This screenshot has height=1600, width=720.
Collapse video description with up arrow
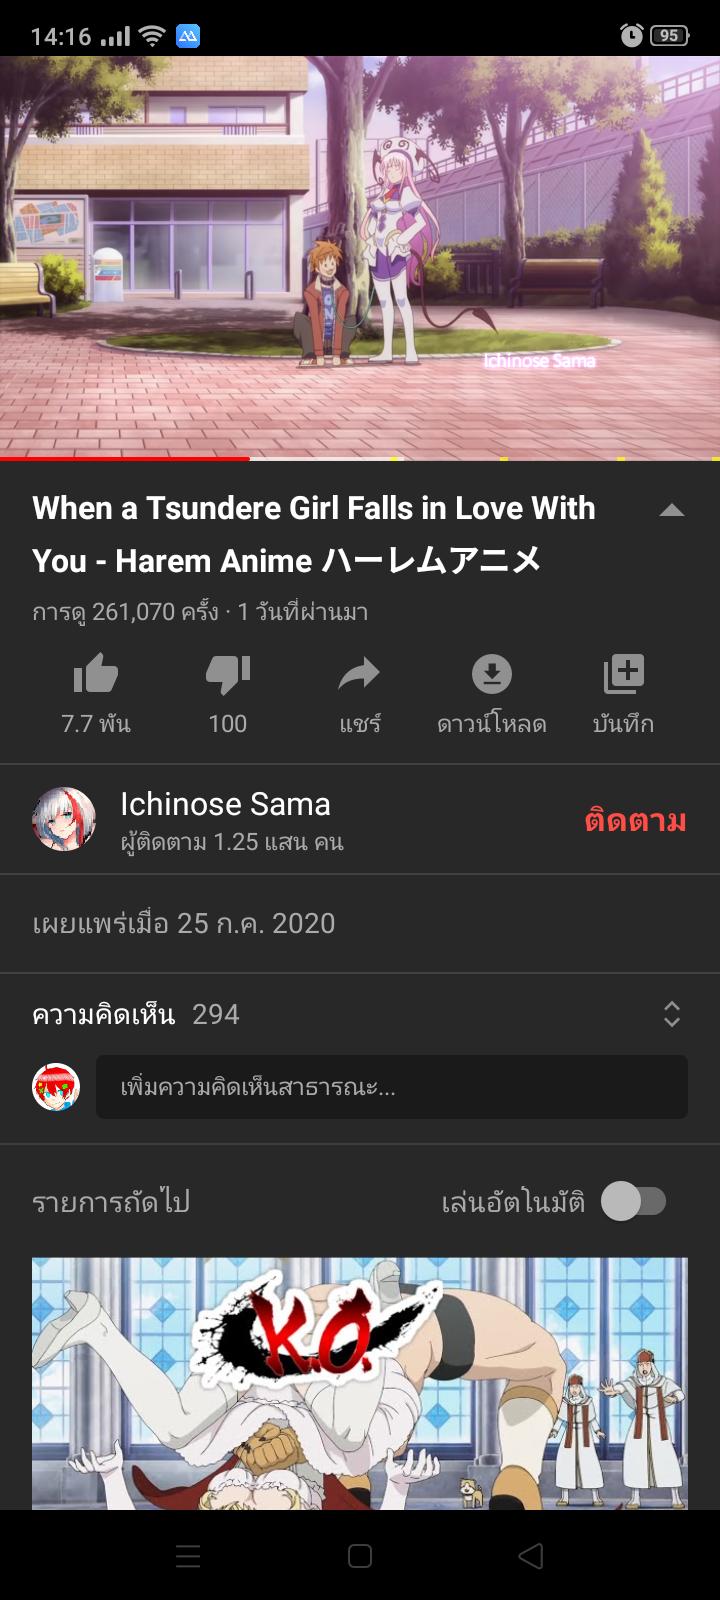(672, 510)
